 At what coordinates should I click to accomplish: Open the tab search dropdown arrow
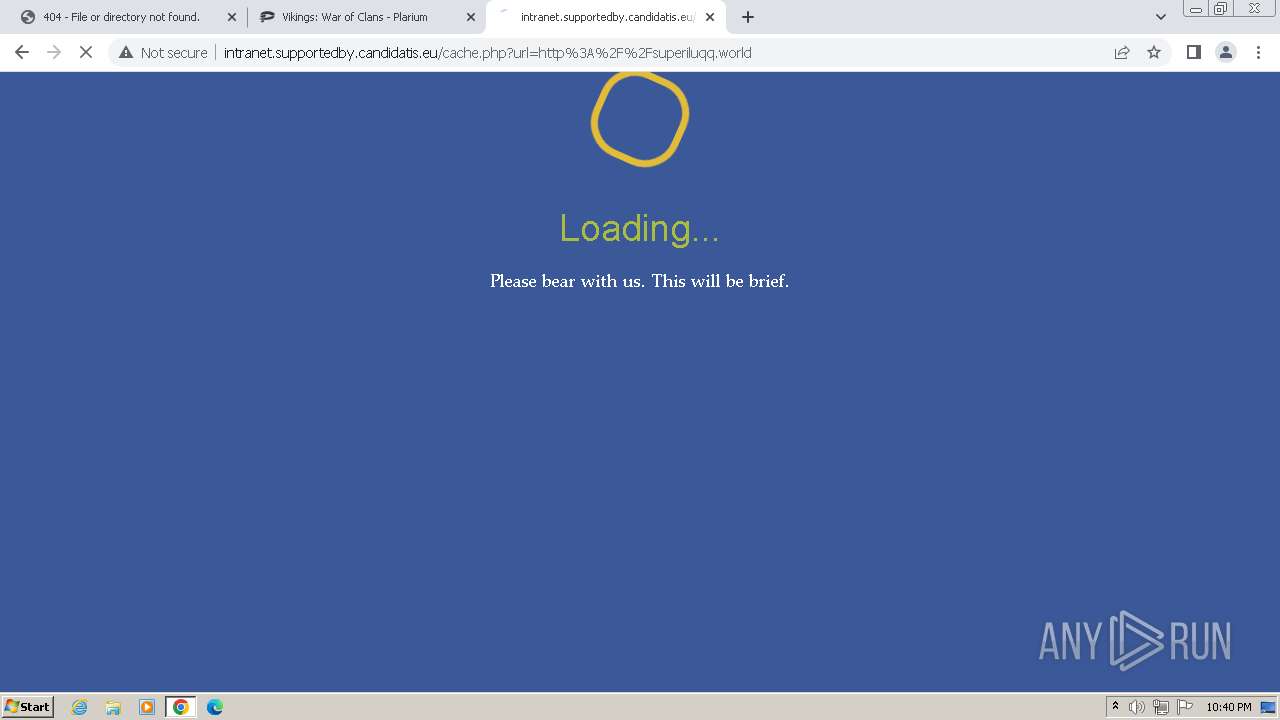[1160, 17]
